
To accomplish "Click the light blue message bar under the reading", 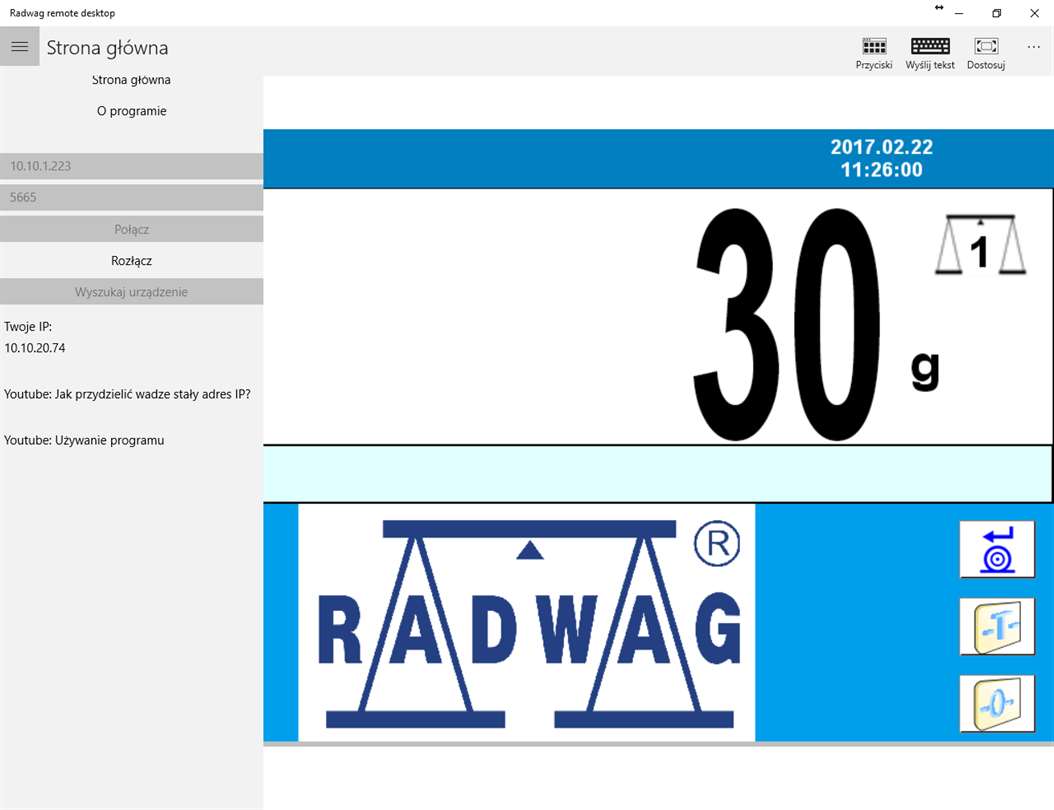I will click(657, 473).
